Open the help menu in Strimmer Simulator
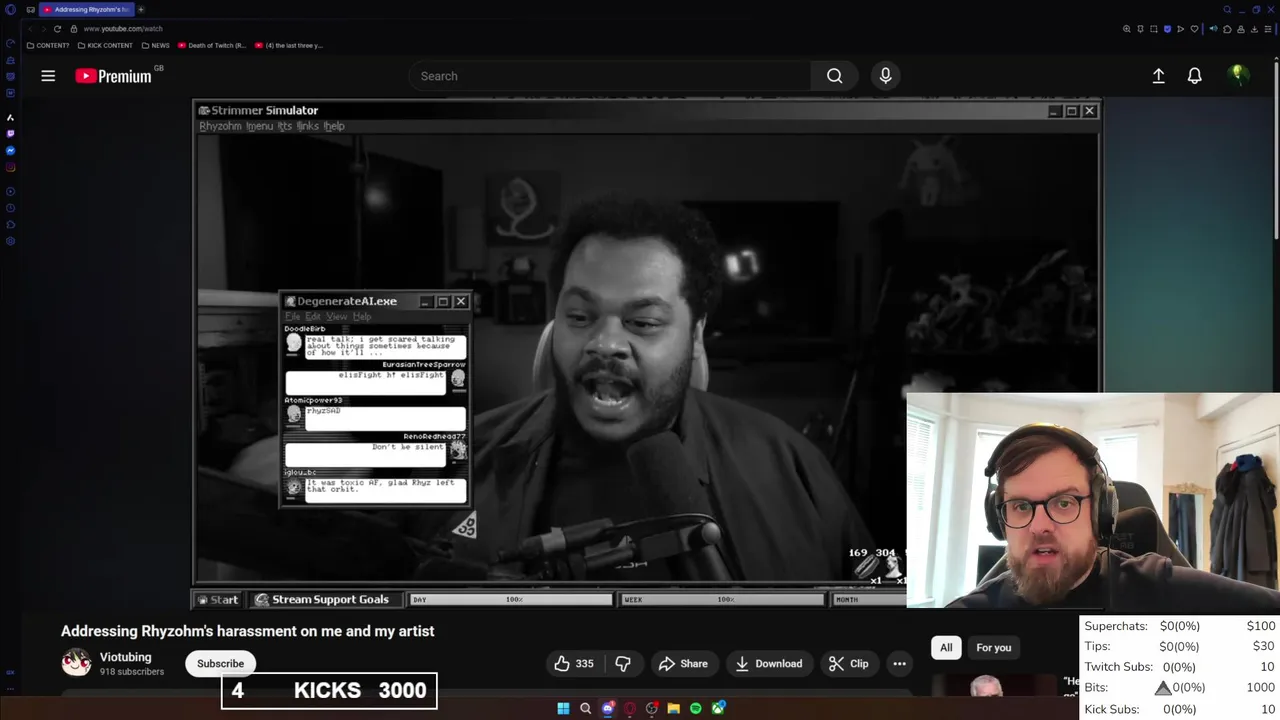 click(334, 126)
